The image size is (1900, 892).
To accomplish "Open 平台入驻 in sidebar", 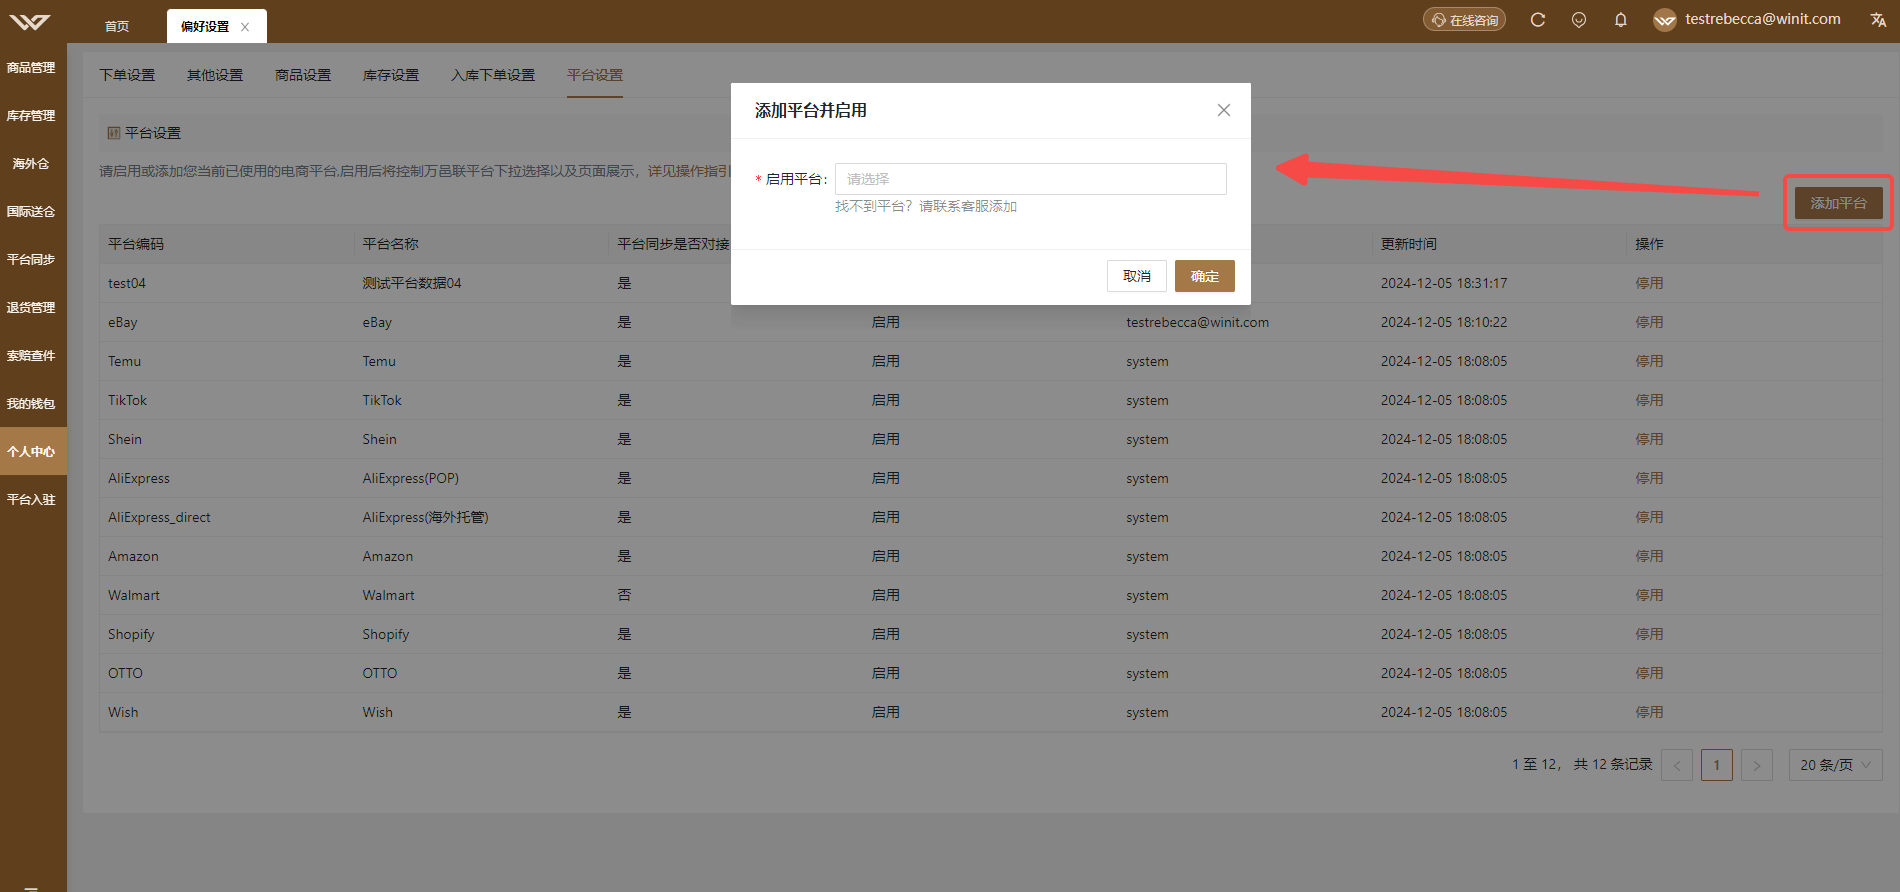I will 33,500.
